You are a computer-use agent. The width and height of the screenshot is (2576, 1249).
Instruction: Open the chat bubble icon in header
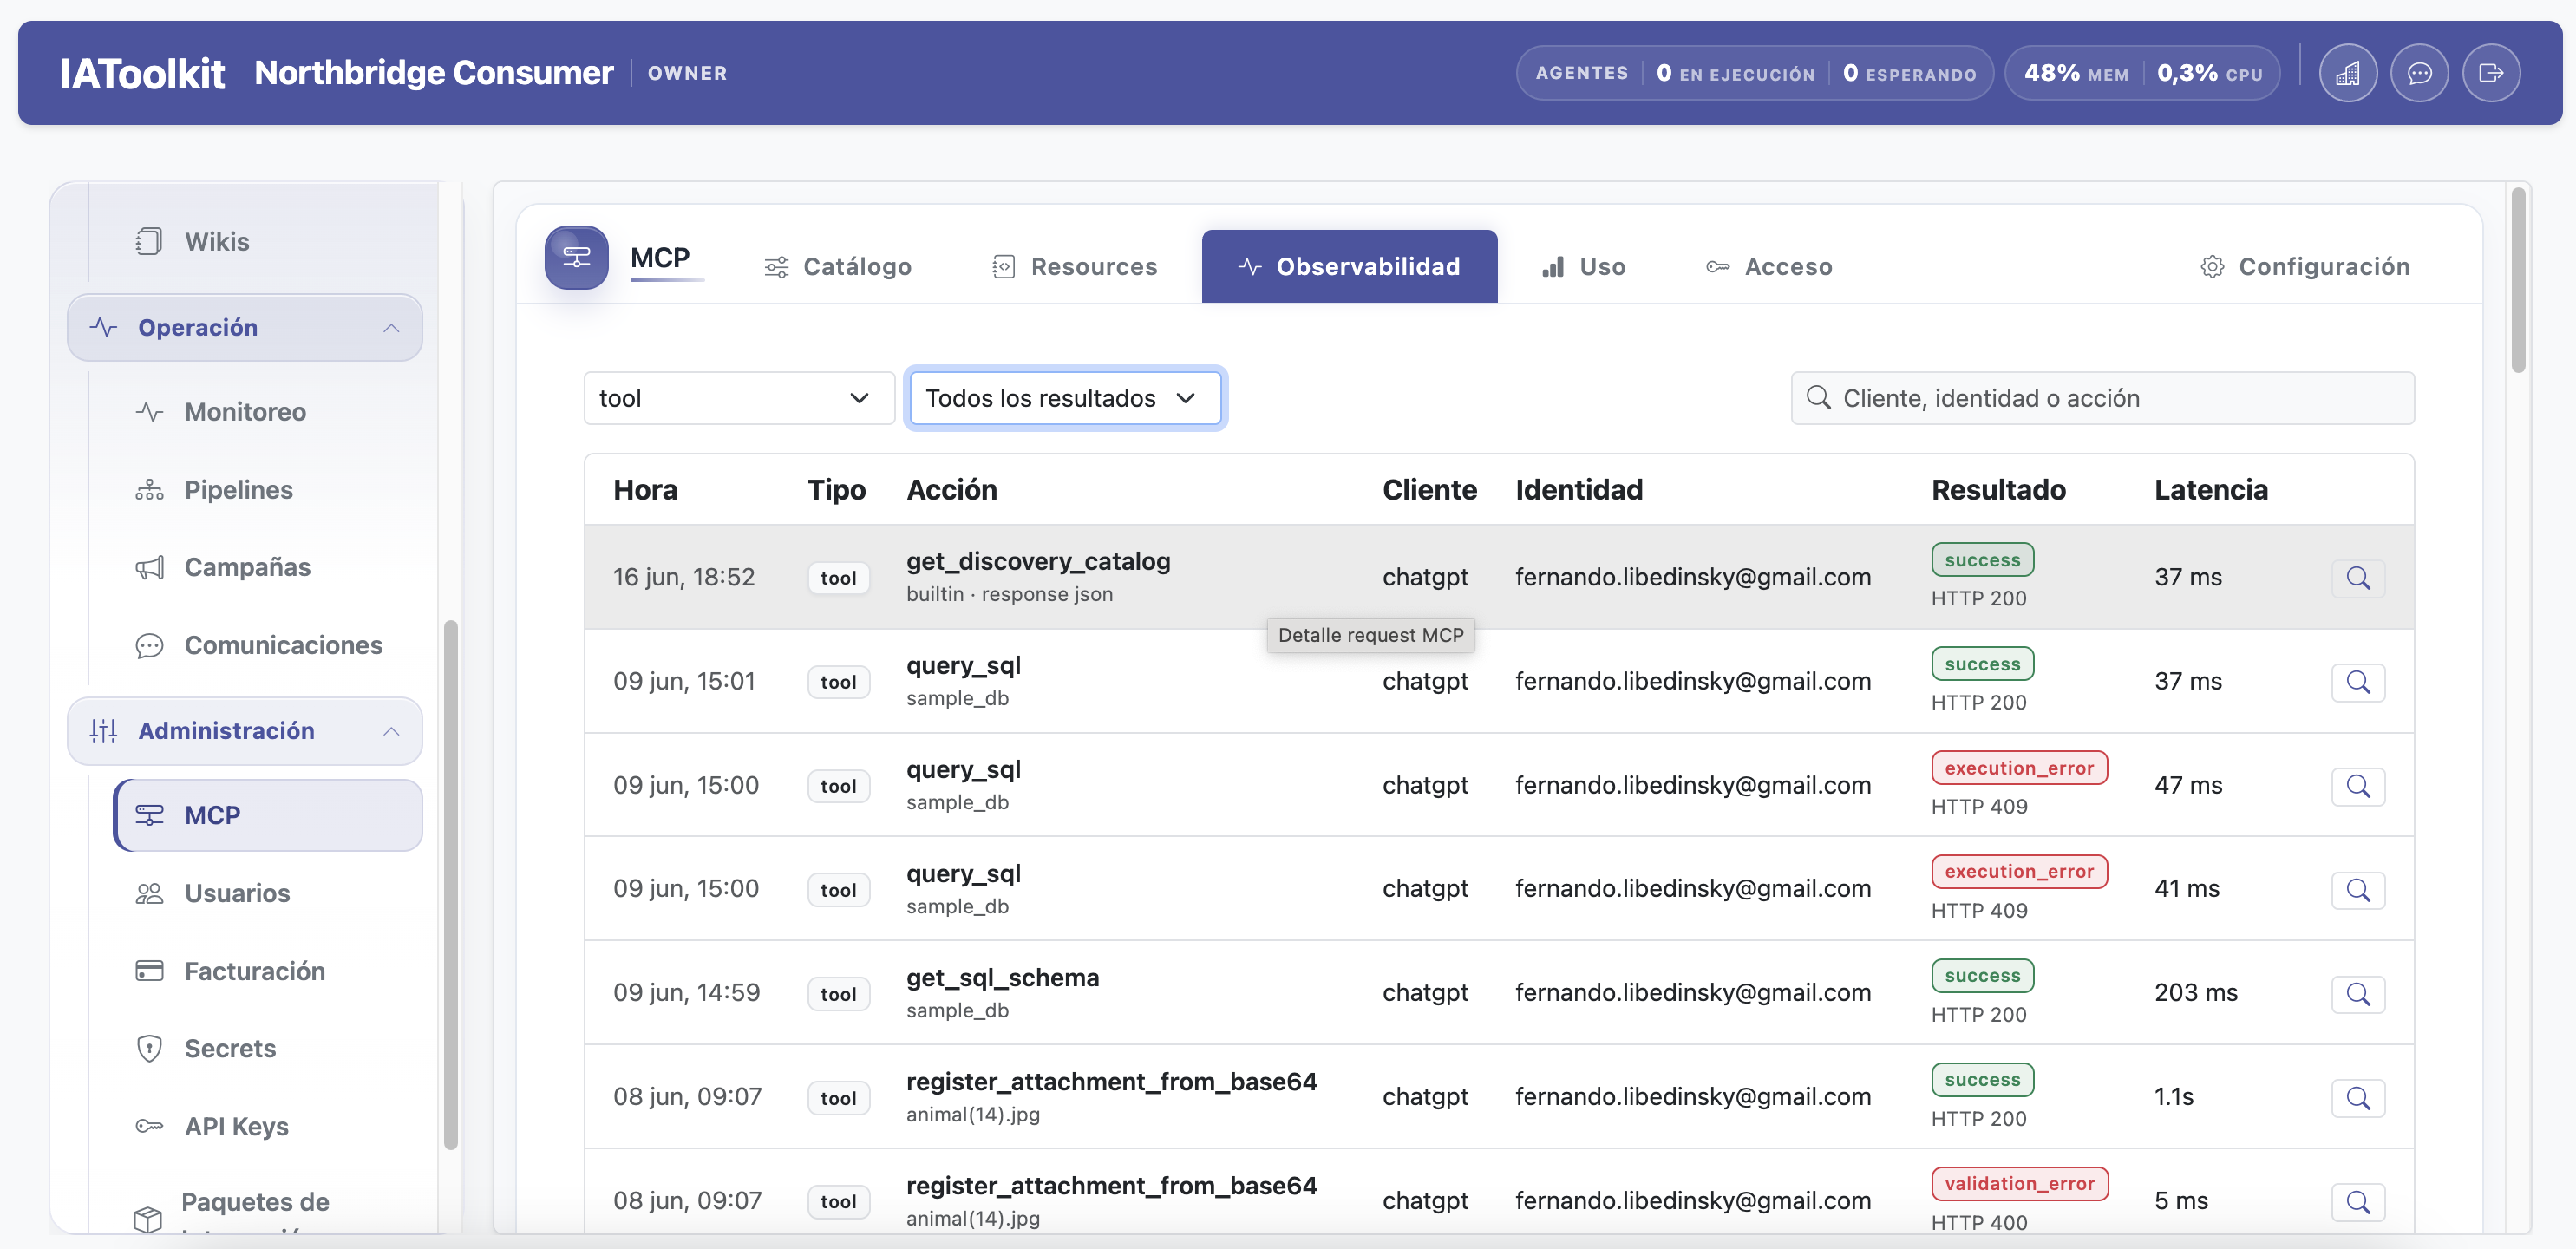click(2419, 73)
